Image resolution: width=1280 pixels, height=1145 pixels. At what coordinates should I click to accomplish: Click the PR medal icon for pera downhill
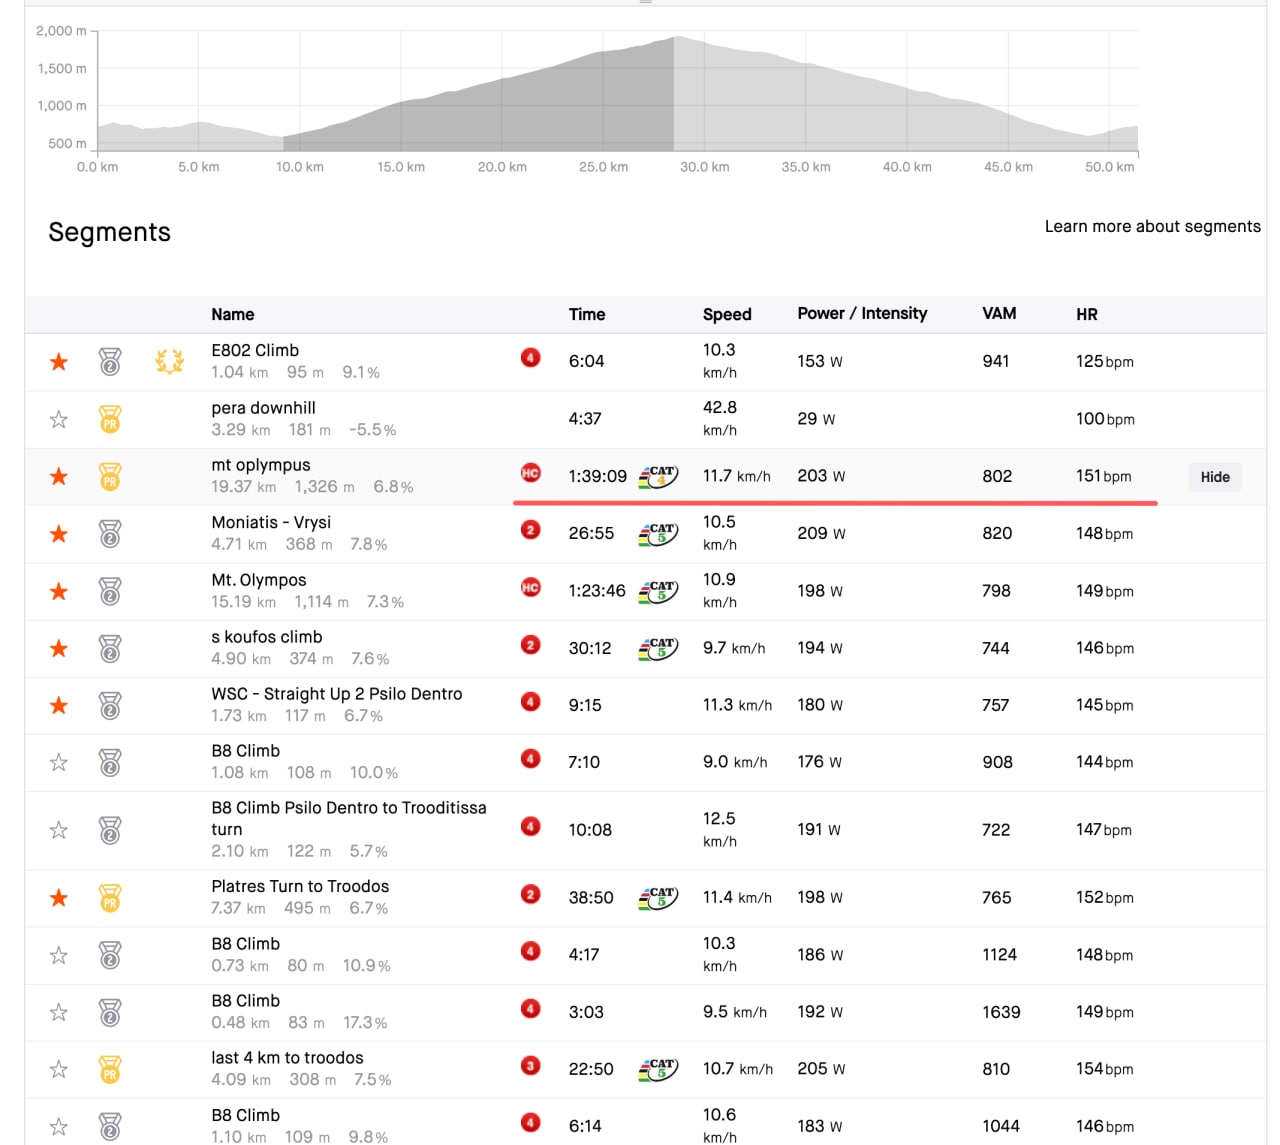click(110, 419)
